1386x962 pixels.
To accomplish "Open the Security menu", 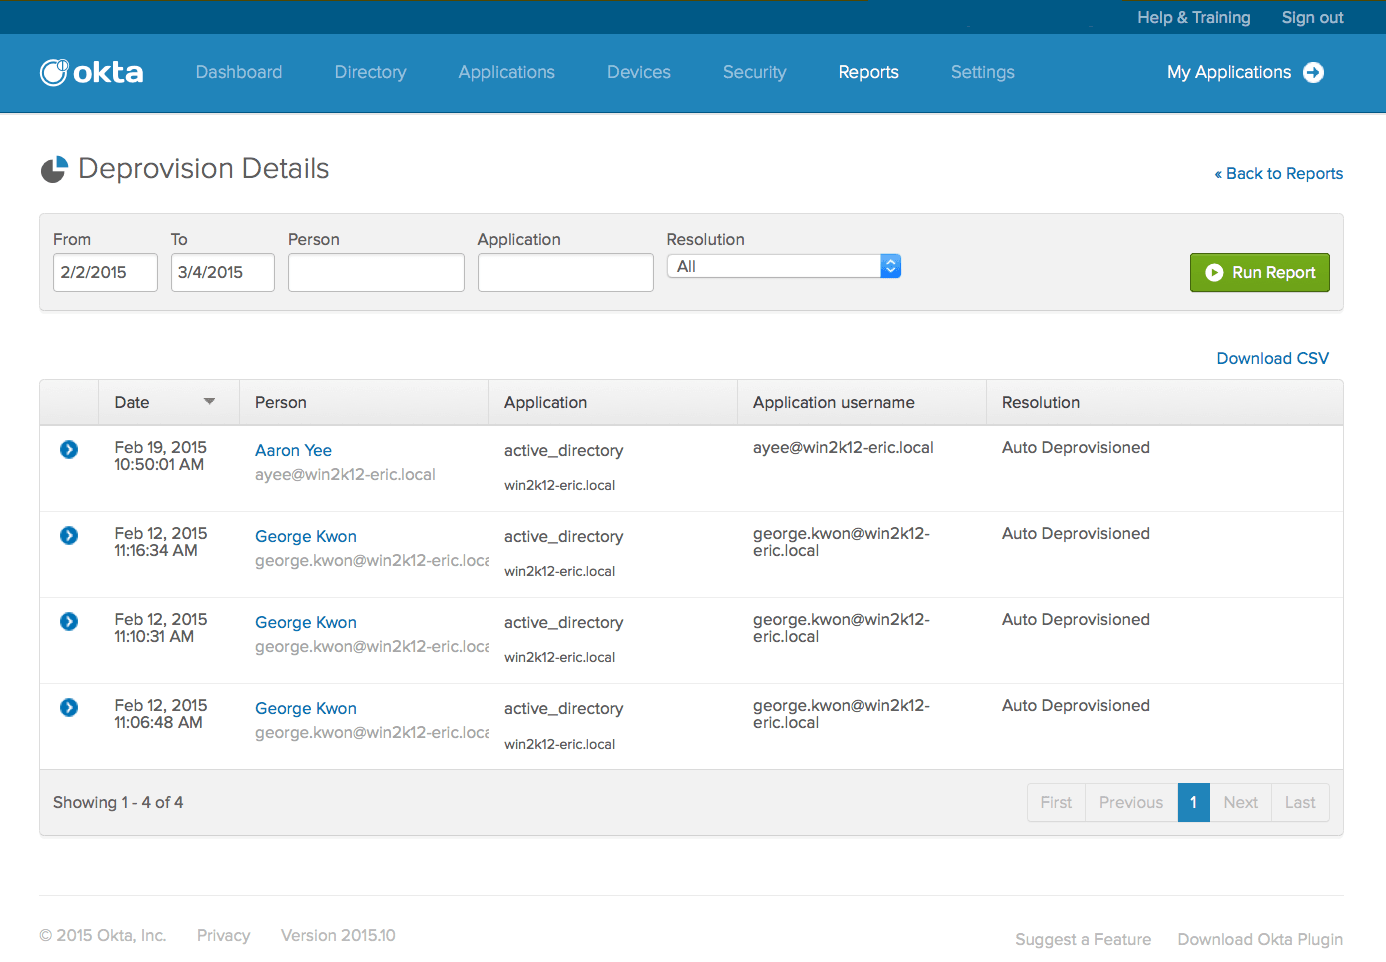I will [x=754, y=72].
